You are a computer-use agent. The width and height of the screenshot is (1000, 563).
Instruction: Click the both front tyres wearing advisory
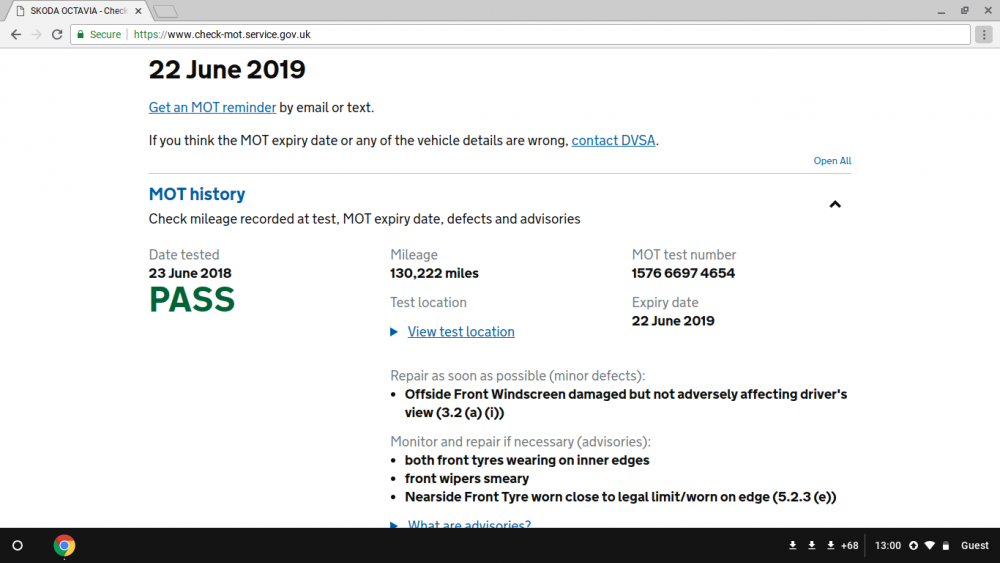tap(527, 460)
